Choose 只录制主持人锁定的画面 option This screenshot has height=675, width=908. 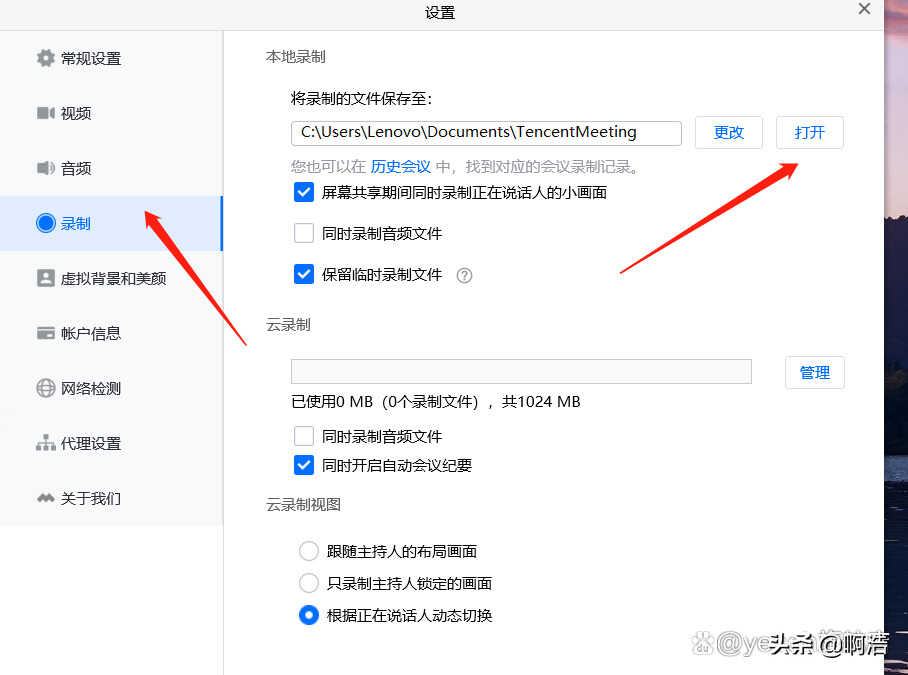pos(309,583)
